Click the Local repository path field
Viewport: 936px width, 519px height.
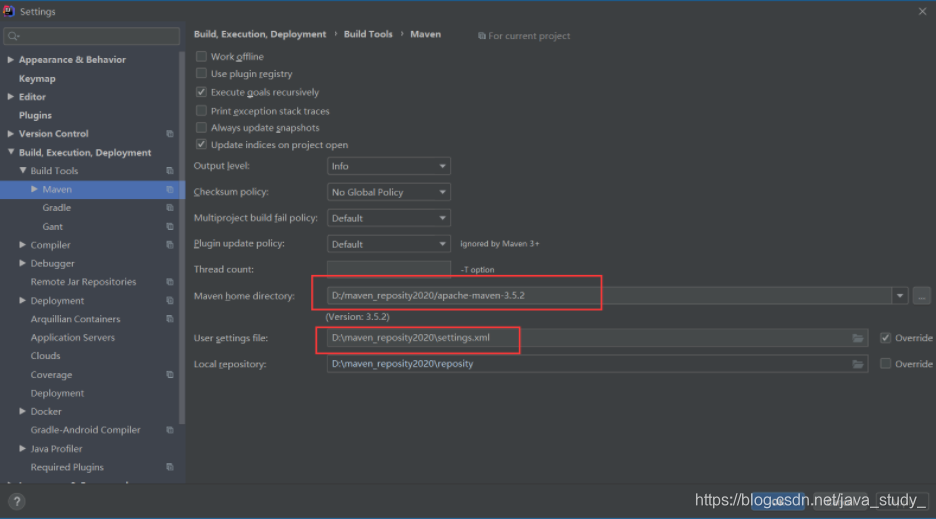[597, 364]
